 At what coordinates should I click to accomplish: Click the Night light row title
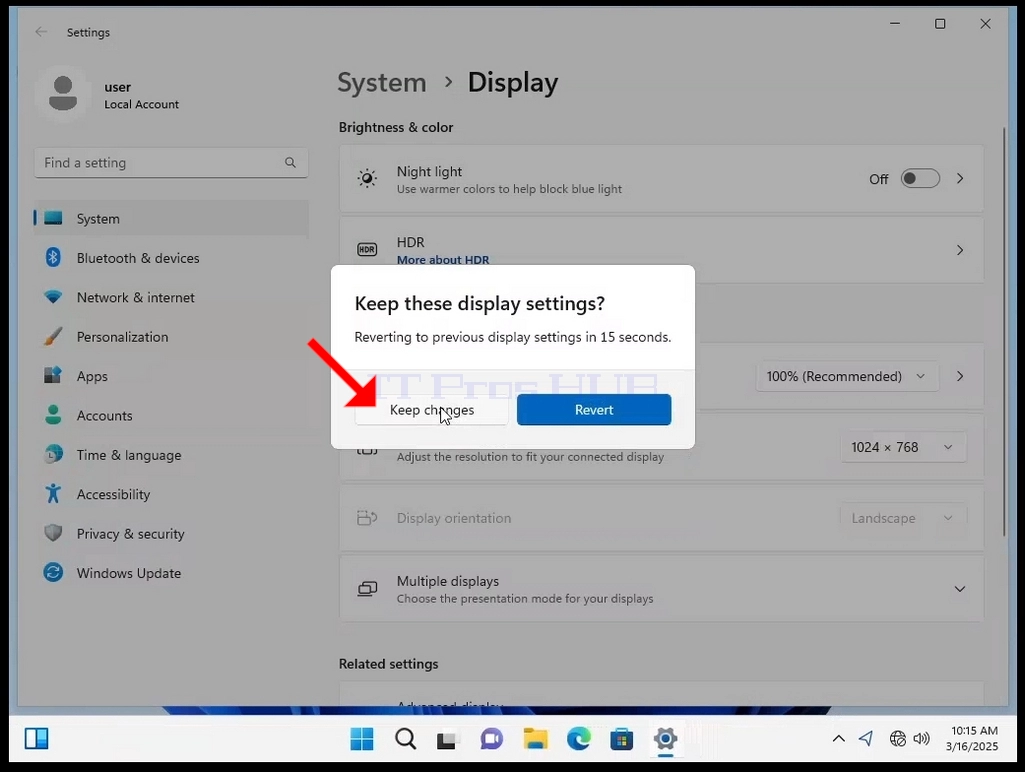(x=429, y=172)
